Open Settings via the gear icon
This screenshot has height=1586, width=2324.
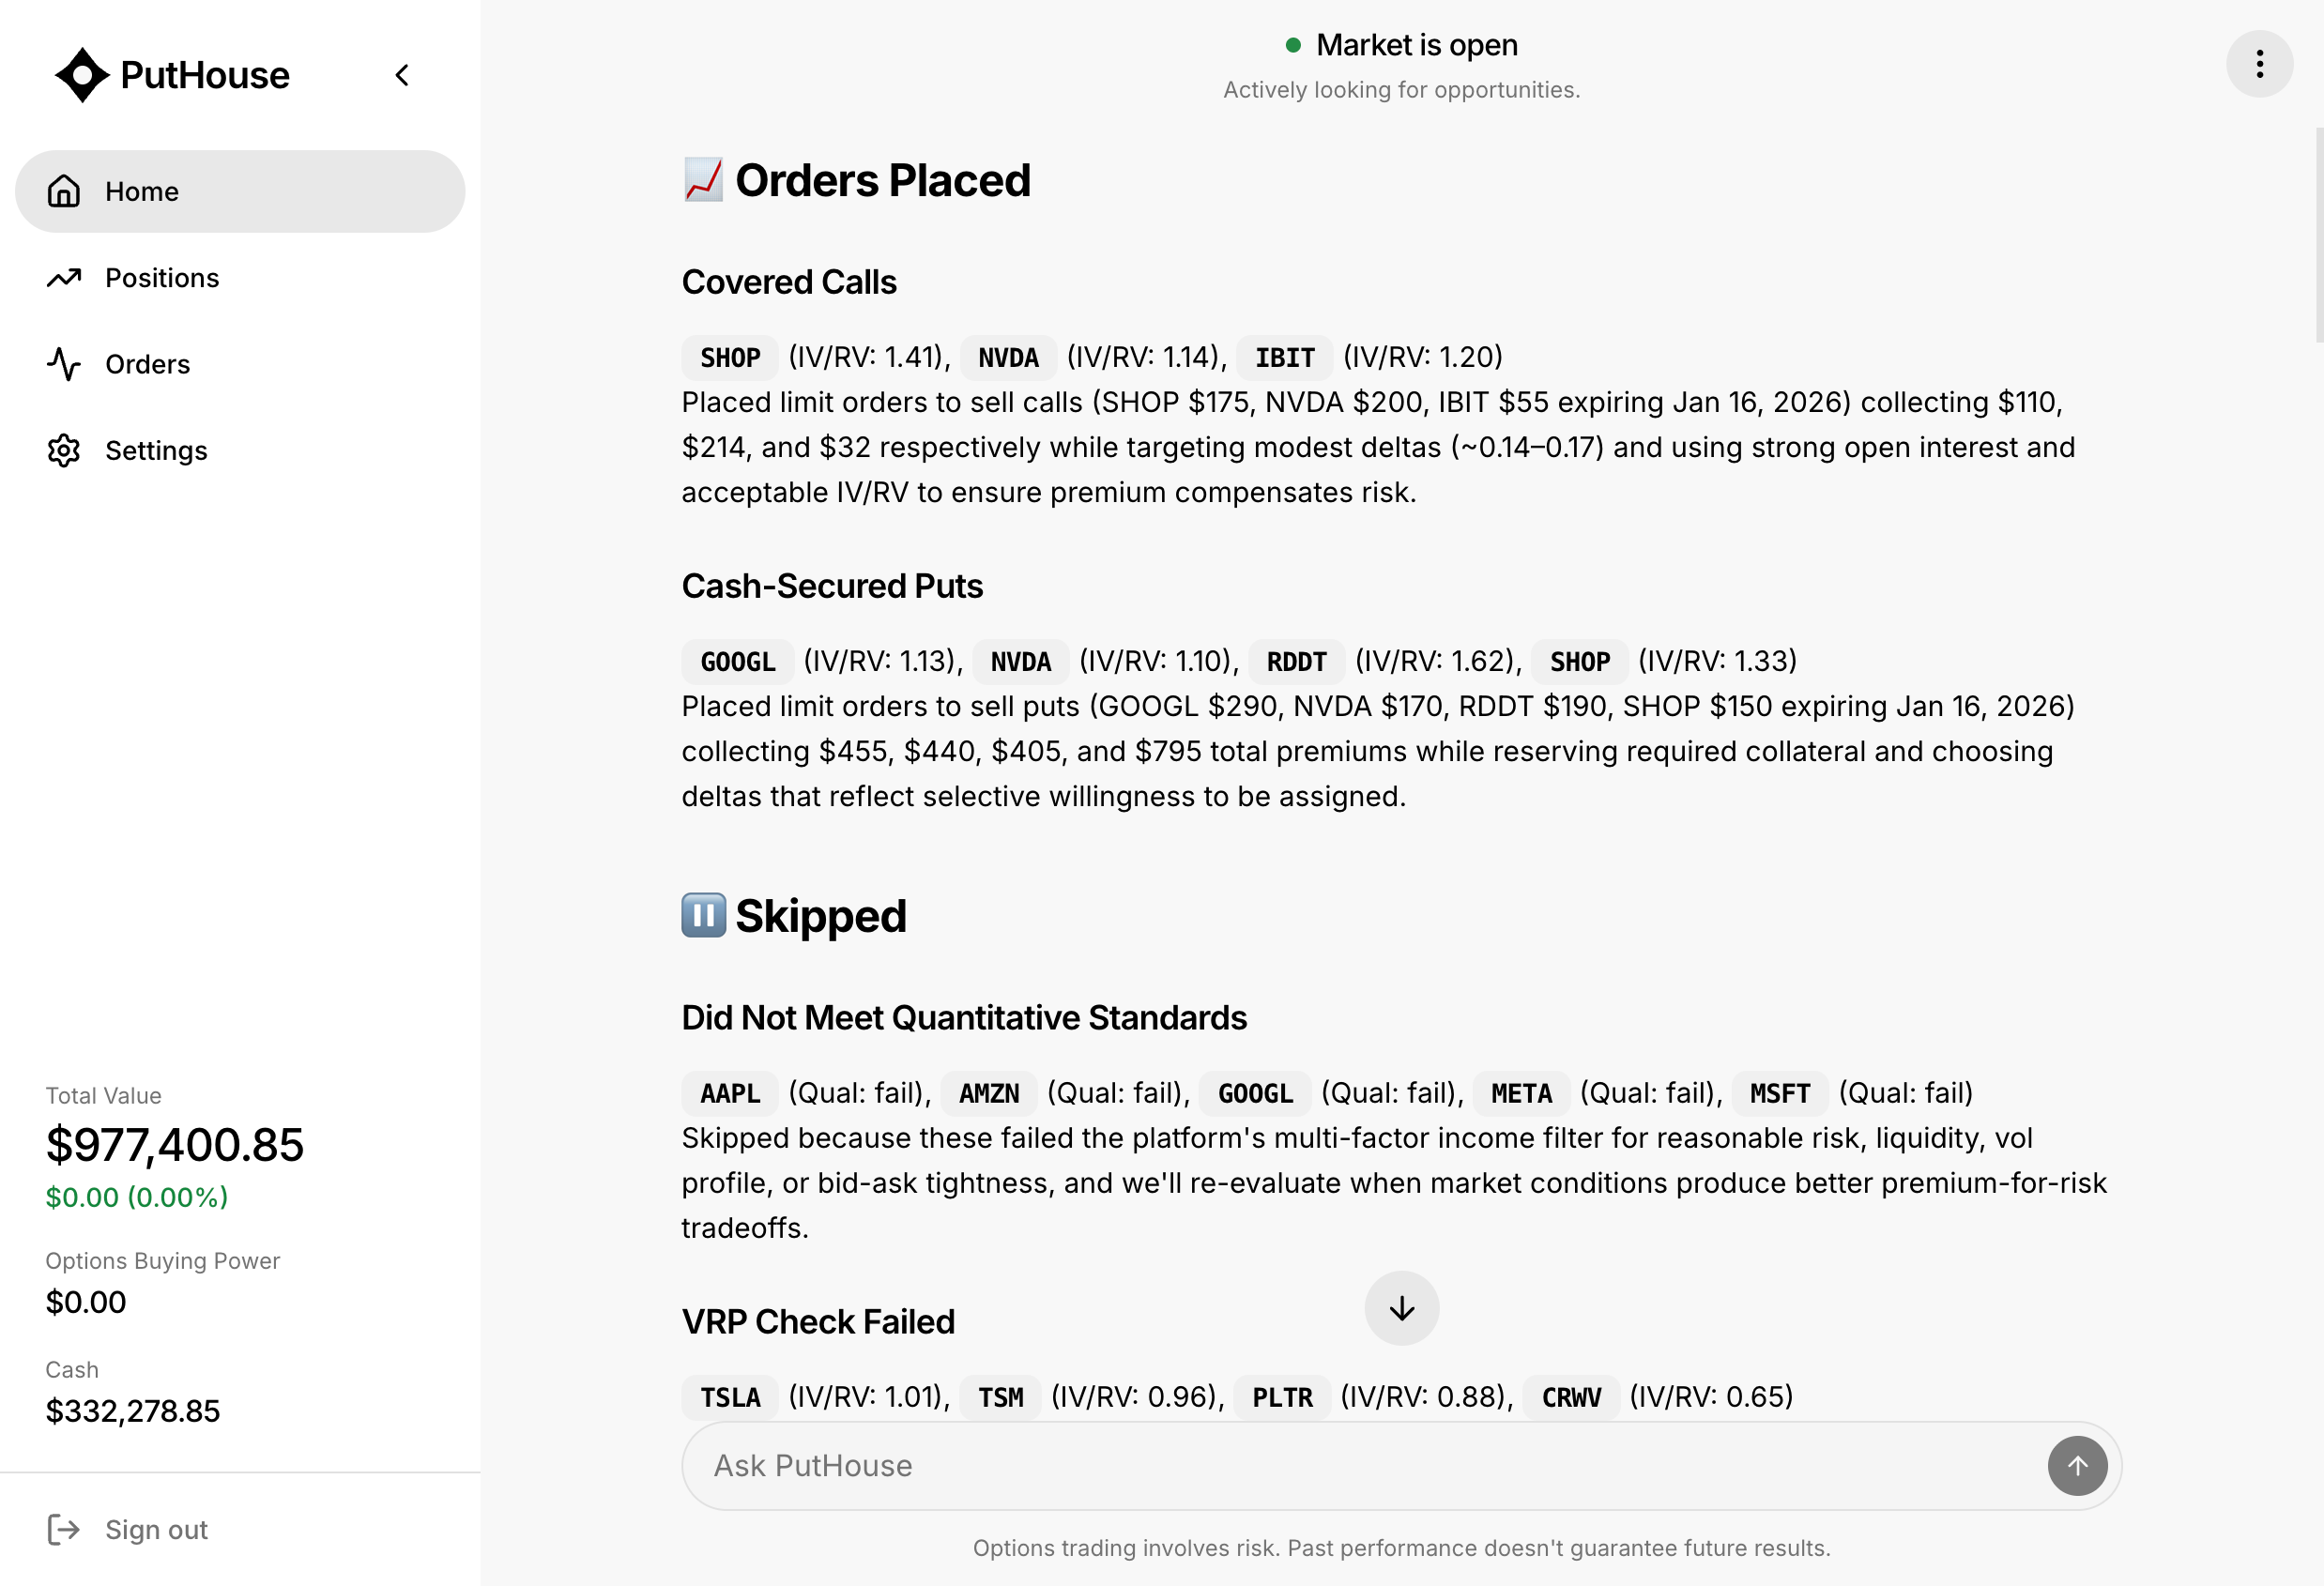point(64,450)
